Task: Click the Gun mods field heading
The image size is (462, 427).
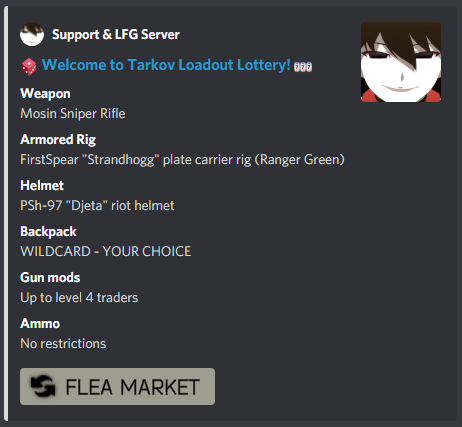Action: pyautogui.click(x=50, y=277)
